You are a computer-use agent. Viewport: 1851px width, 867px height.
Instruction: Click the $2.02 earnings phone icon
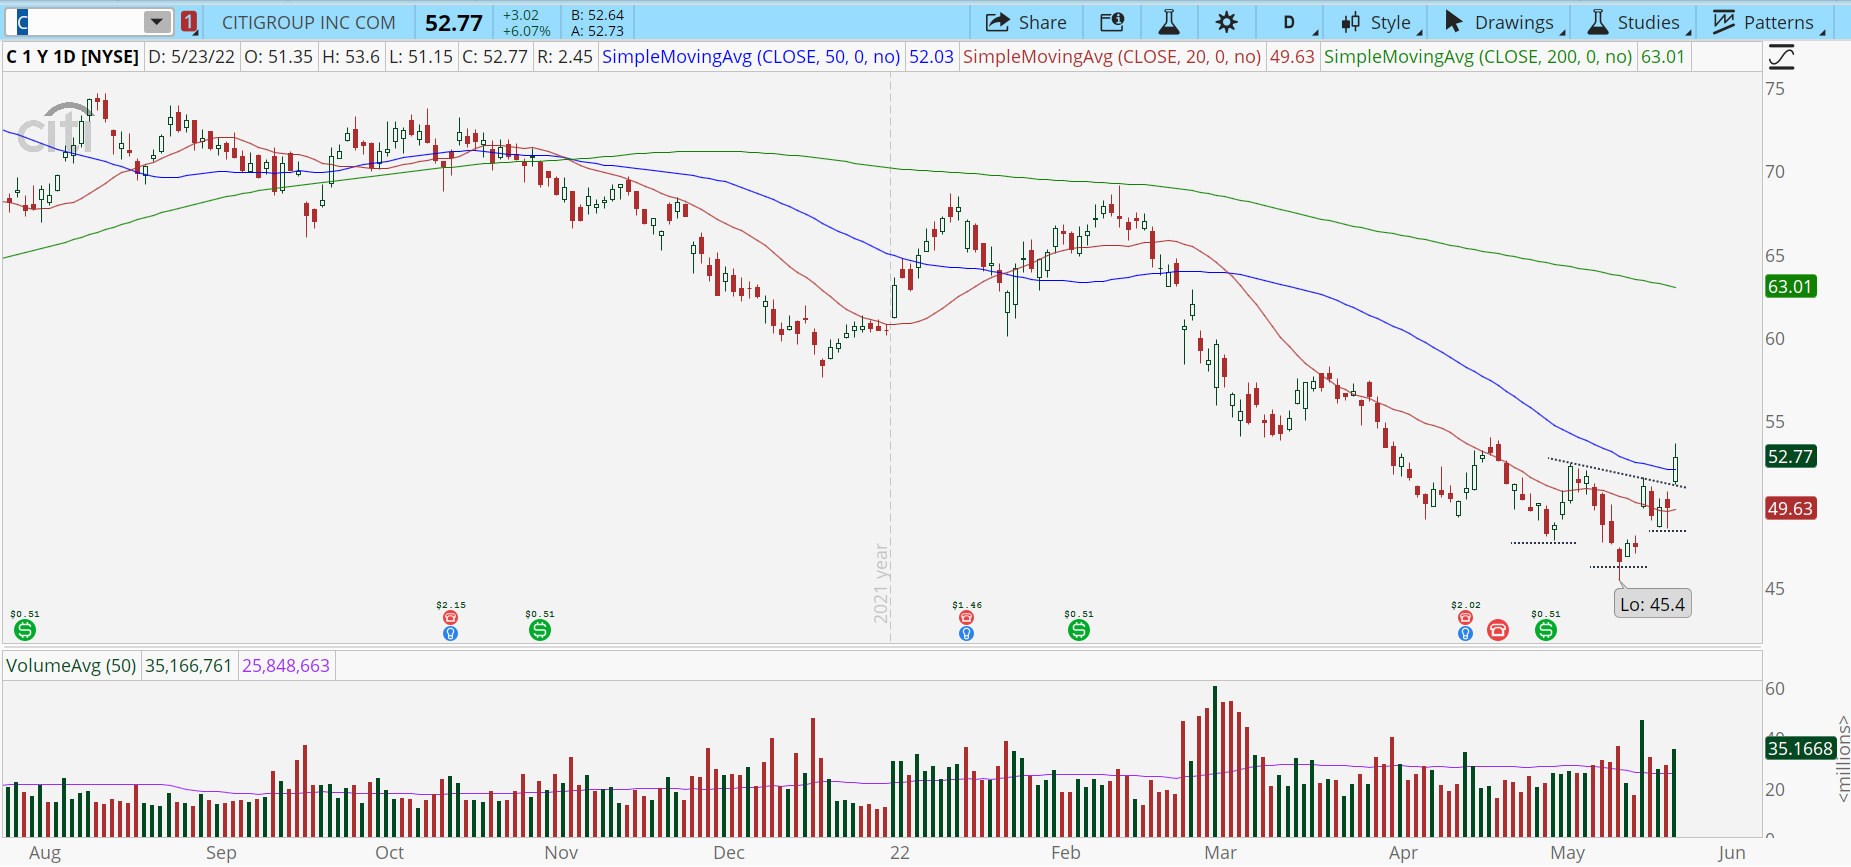[x=1465, y=618]
